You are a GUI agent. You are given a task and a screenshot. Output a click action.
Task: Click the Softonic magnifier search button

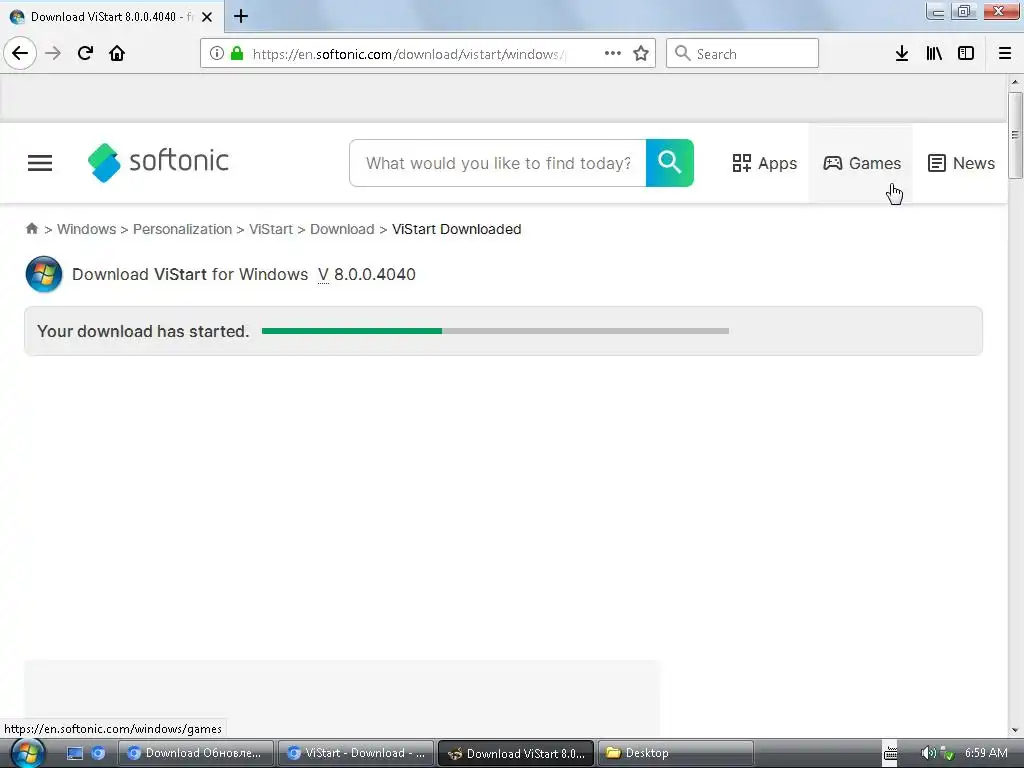[669, 163]
